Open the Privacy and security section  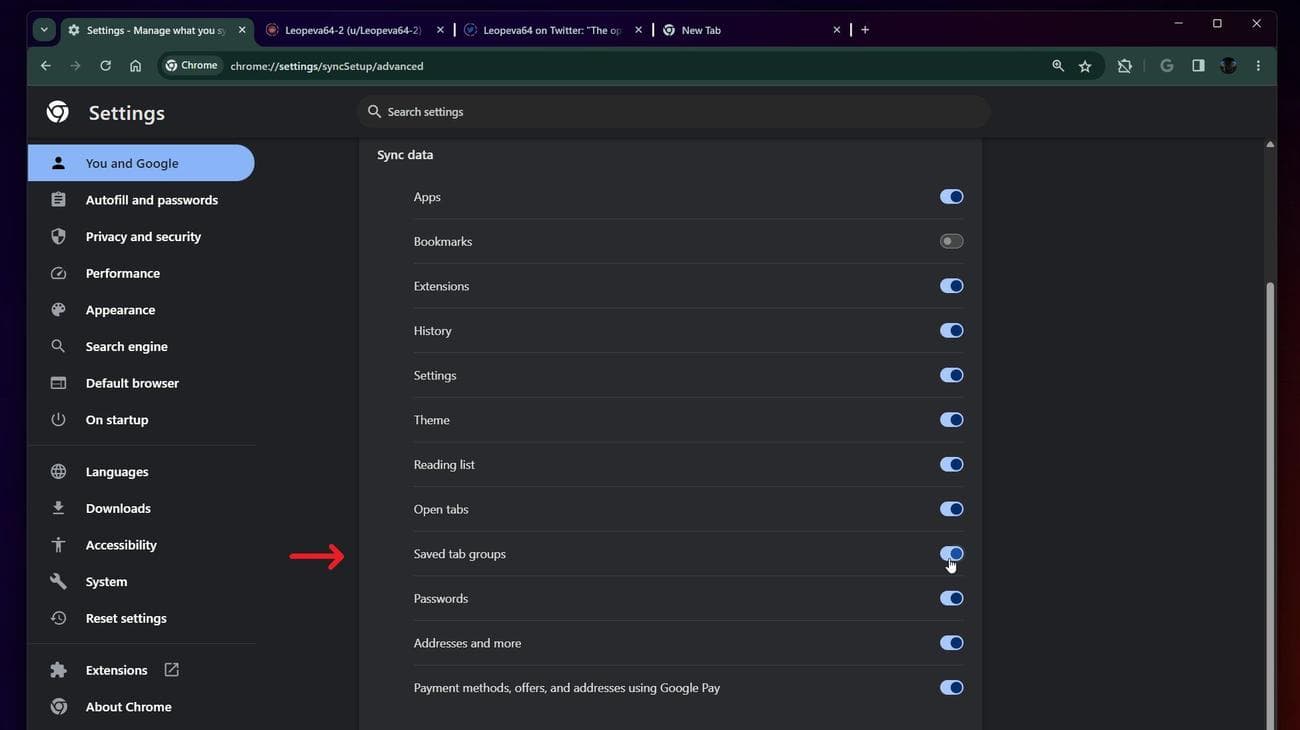[x=141, y=236]
